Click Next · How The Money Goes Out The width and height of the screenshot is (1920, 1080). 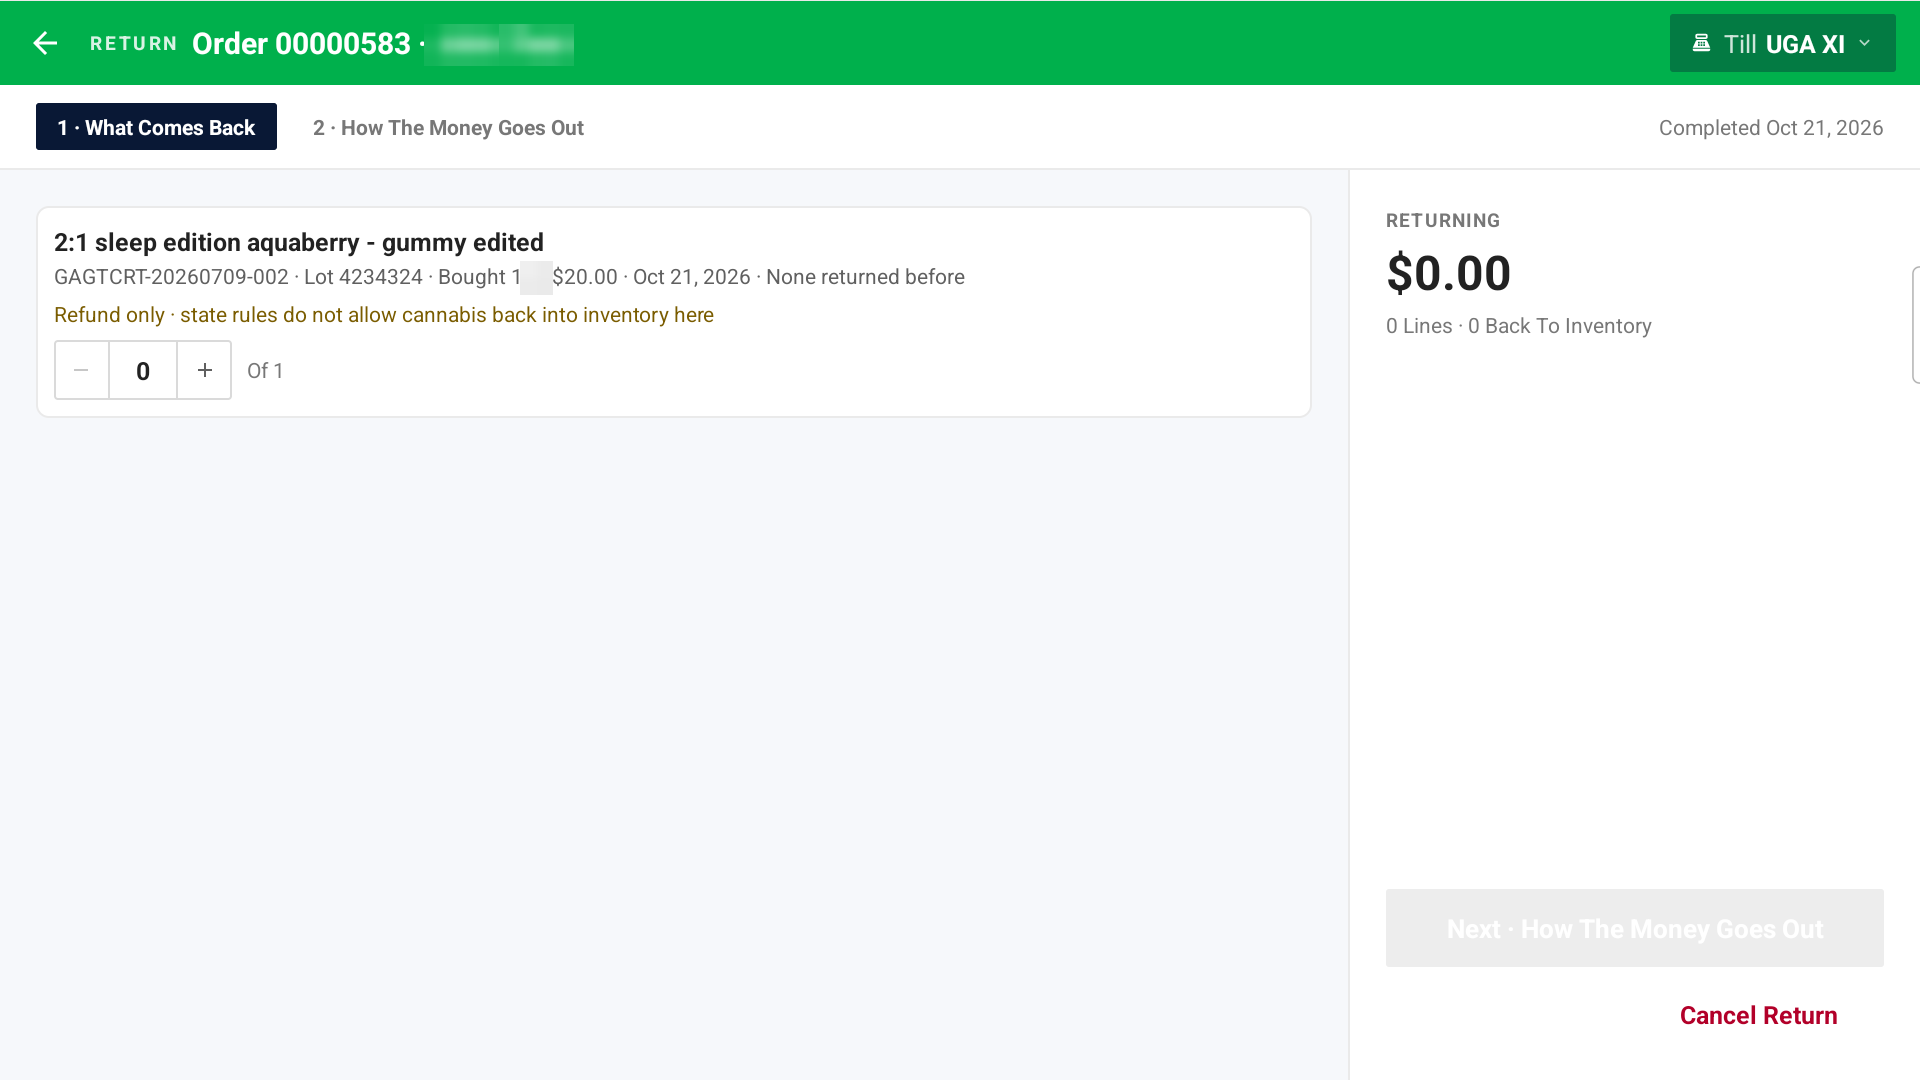pyautogui.click(x=1634, y=928)
